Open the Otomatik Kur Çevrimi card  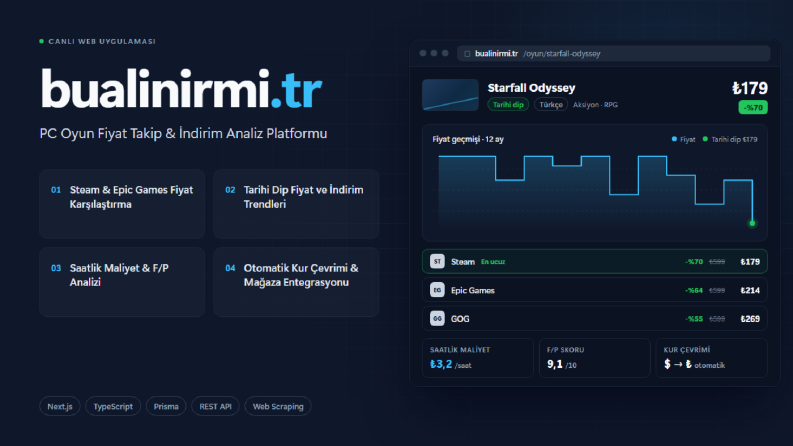point(296,282)
